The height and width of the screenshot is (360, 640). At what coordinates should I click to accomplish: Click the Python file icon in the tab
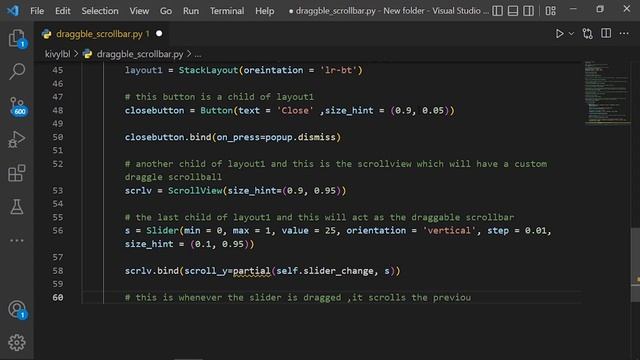(47, 34)
